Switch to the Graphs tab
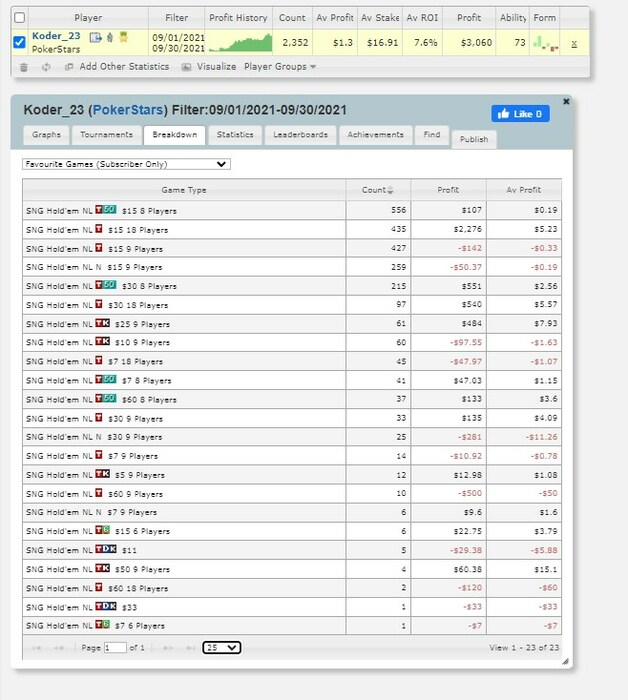The height and width of the screenshot is (700, 628). (46, 135)
